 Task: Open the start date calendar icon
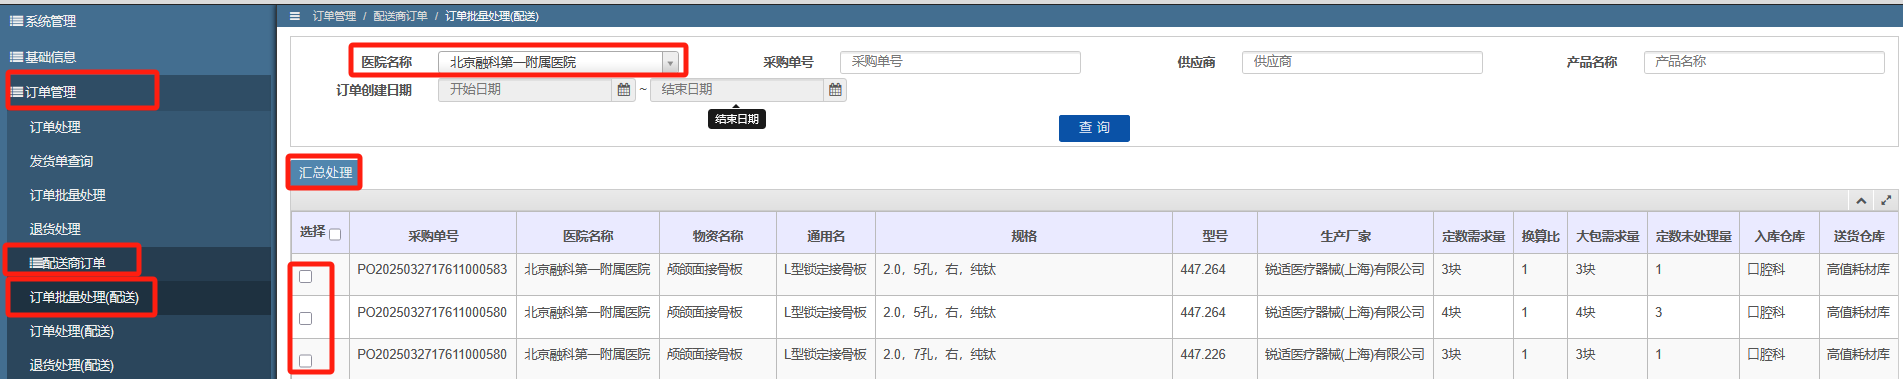click(x=624, y=90)
